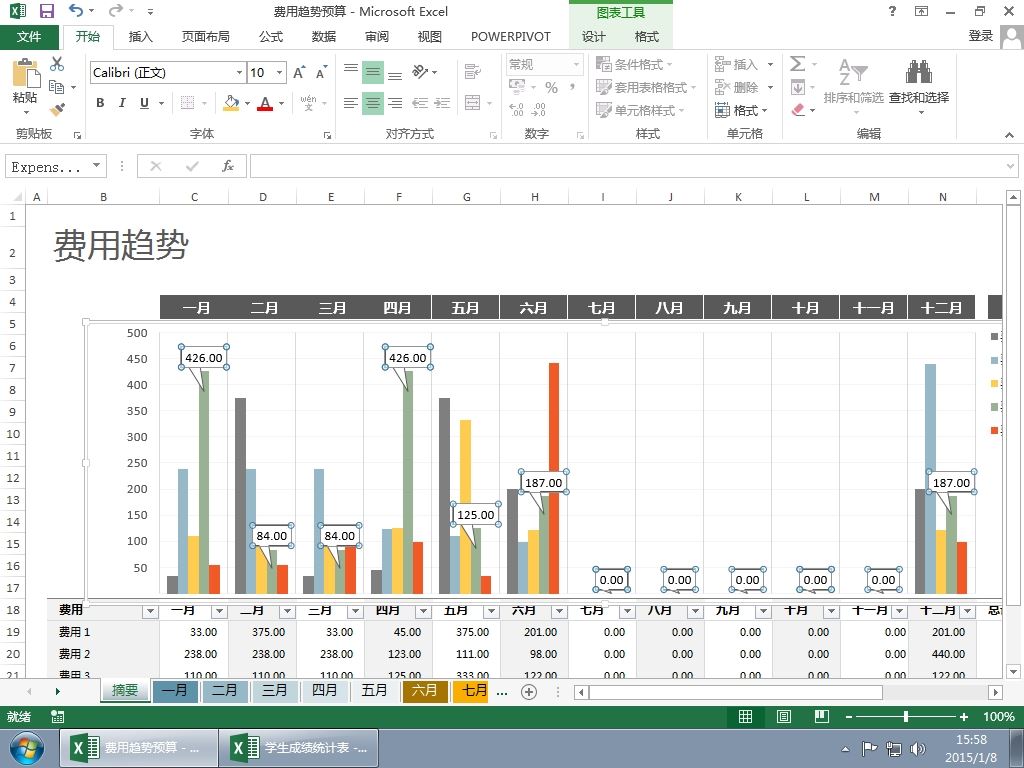Image resolution: width=1024 pixels, height=768 pixels.
Task: Apply the yellow fill color
Action: click(231, 103)
